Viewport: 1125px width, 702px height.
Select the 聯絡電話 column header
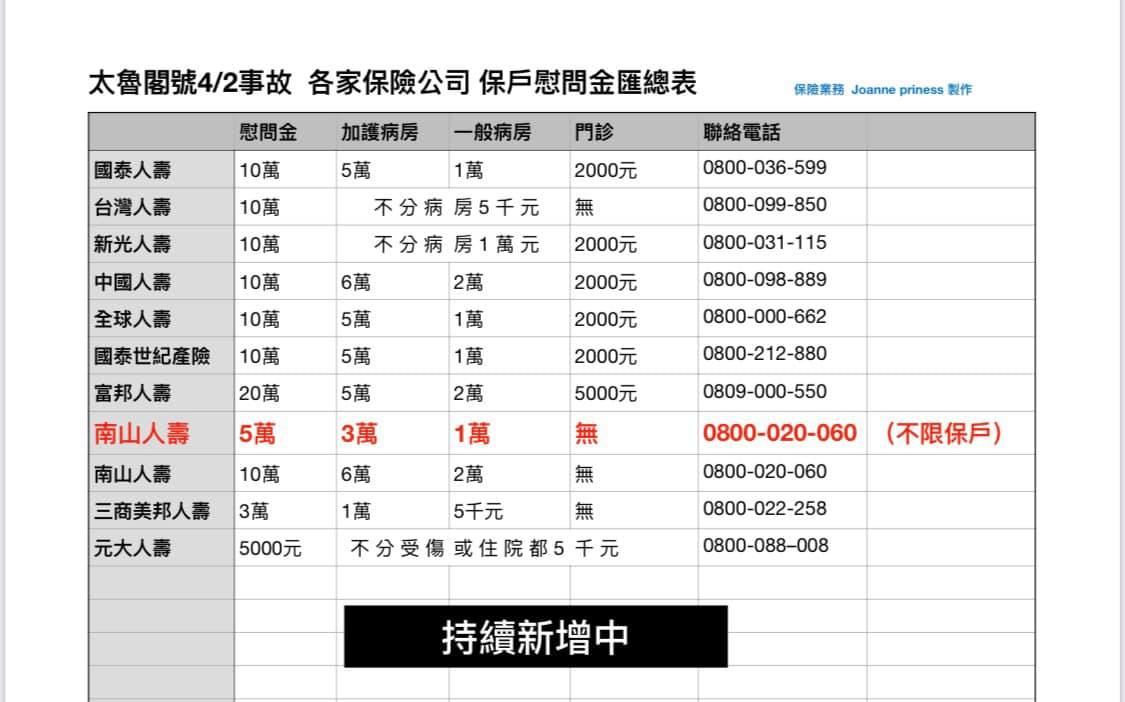point(742,132)
